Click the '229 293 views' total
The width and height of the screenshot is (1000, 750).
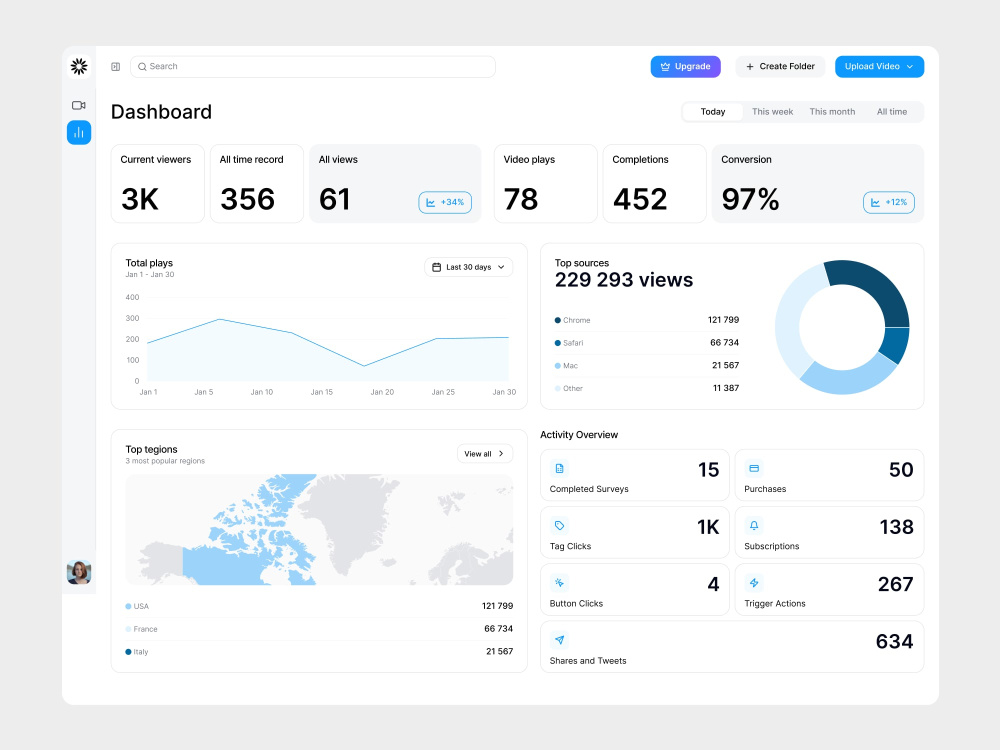[x=624, y=280]
